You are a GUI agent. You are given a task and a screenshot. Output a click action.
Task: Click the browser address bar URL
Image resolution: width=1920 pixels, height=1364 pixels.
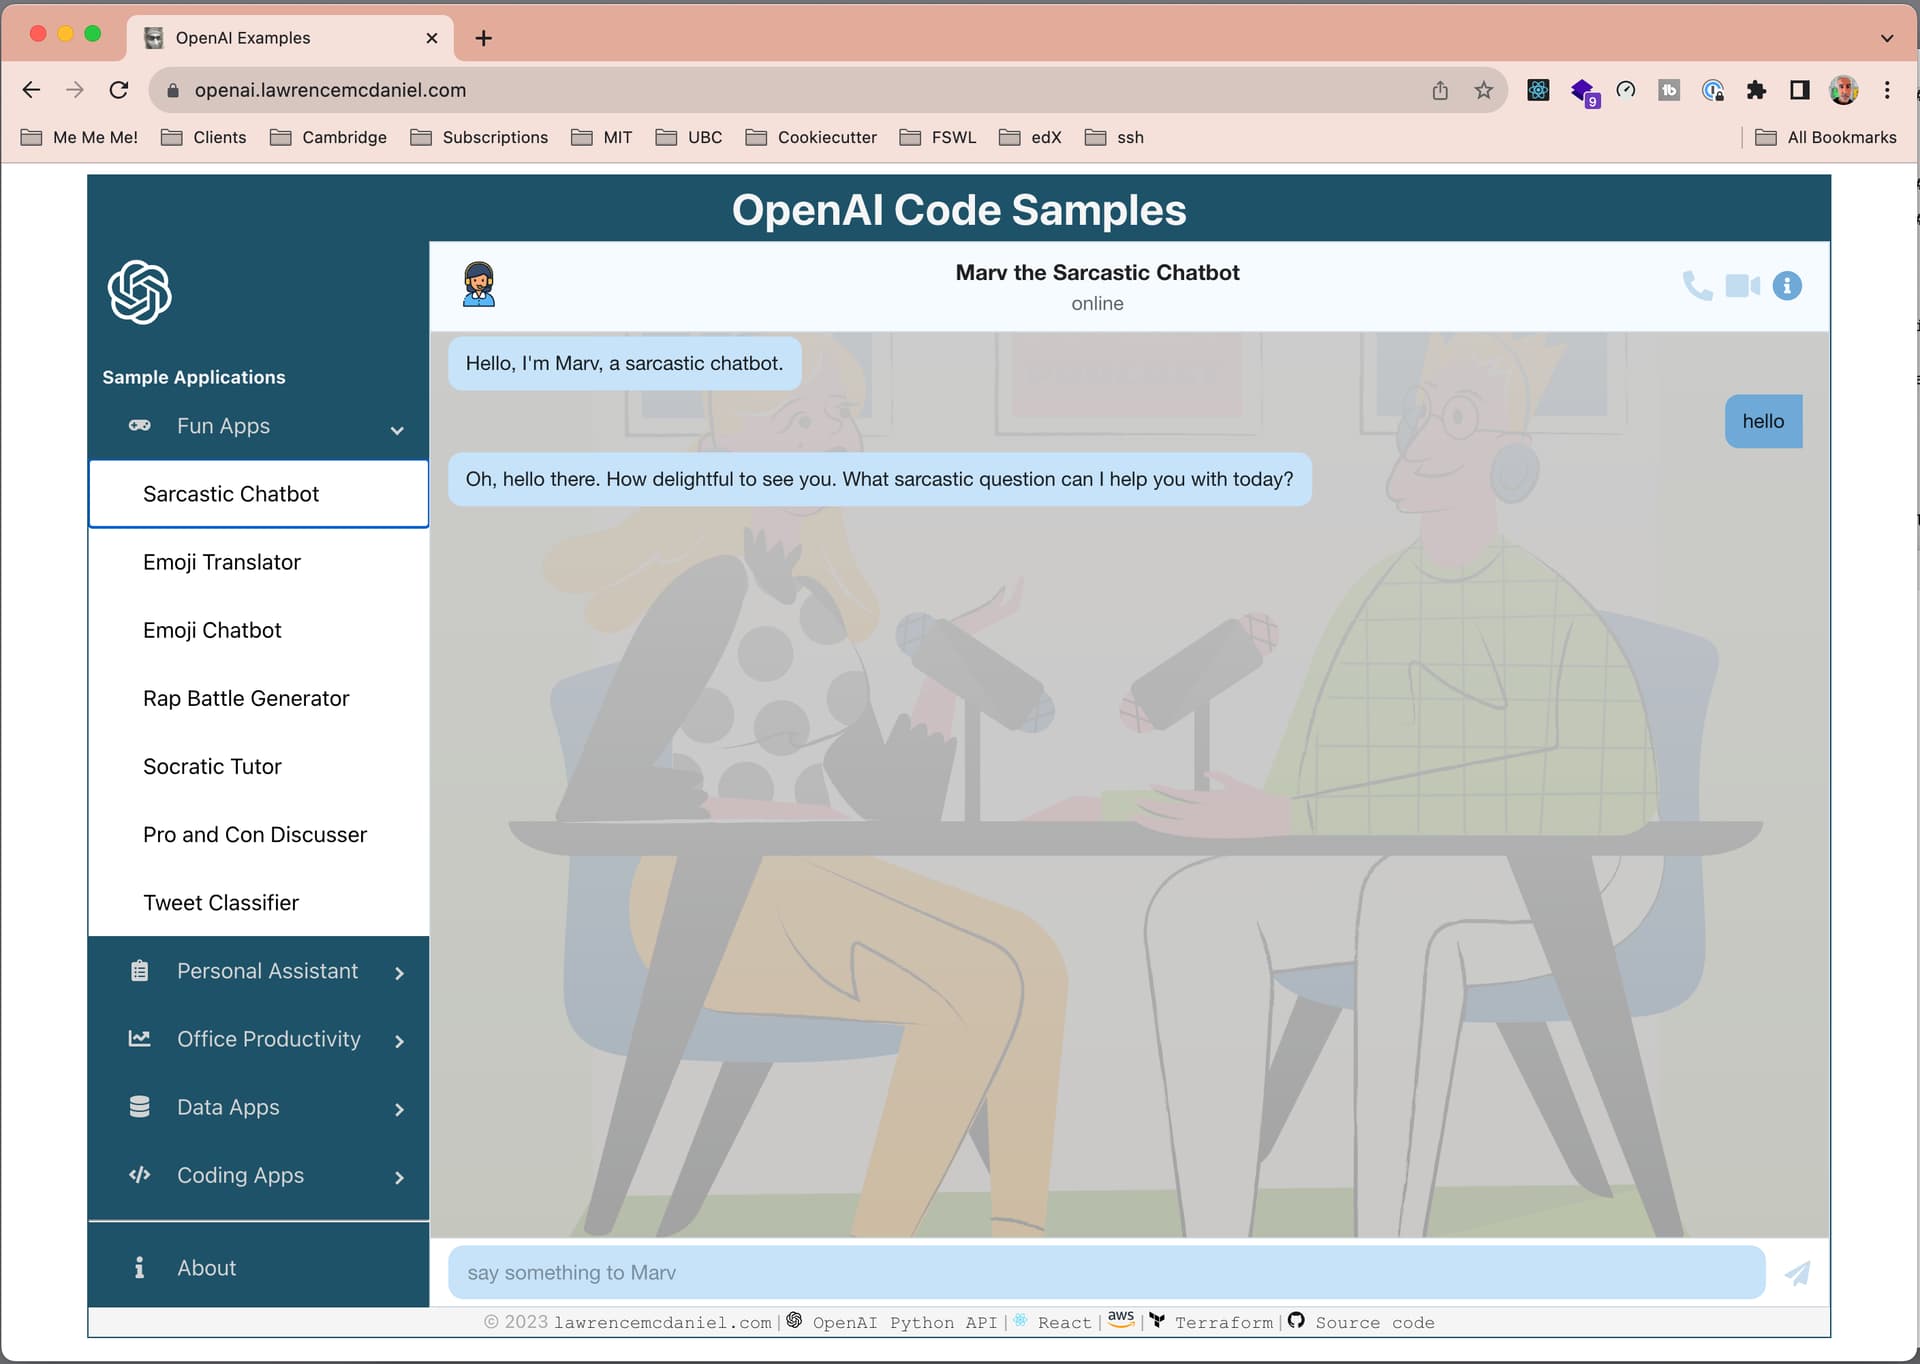tap(330, 90)
